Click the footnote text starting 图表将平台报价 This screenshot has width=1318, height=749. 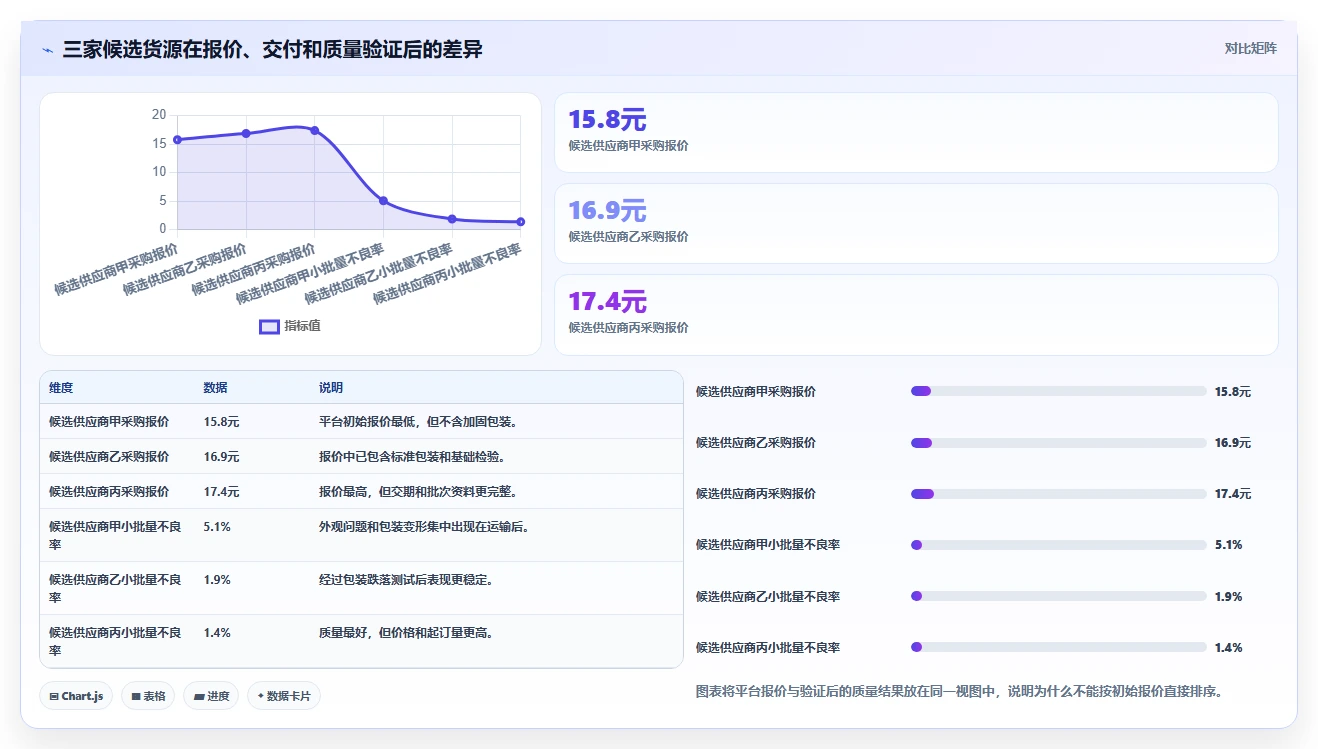[x=959, y=691]
